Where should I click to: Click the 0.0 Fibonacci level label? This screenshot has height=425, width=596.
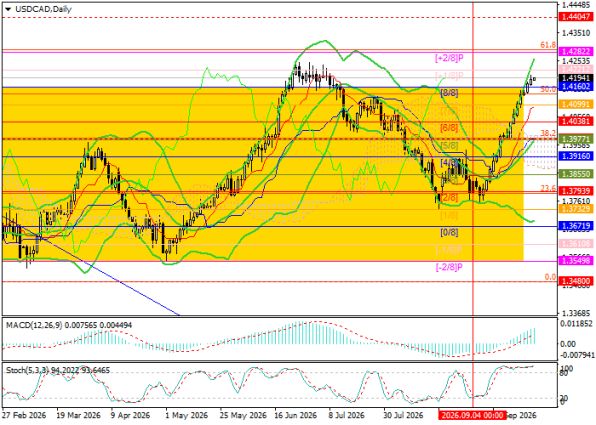click(550, 277)
